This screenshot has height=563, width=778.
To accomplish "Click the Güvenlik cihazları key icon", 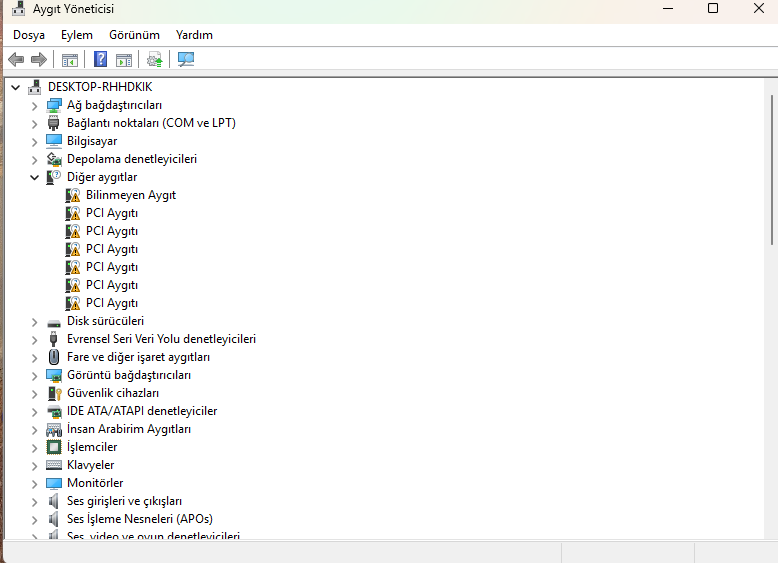I will tap(54, 393).
